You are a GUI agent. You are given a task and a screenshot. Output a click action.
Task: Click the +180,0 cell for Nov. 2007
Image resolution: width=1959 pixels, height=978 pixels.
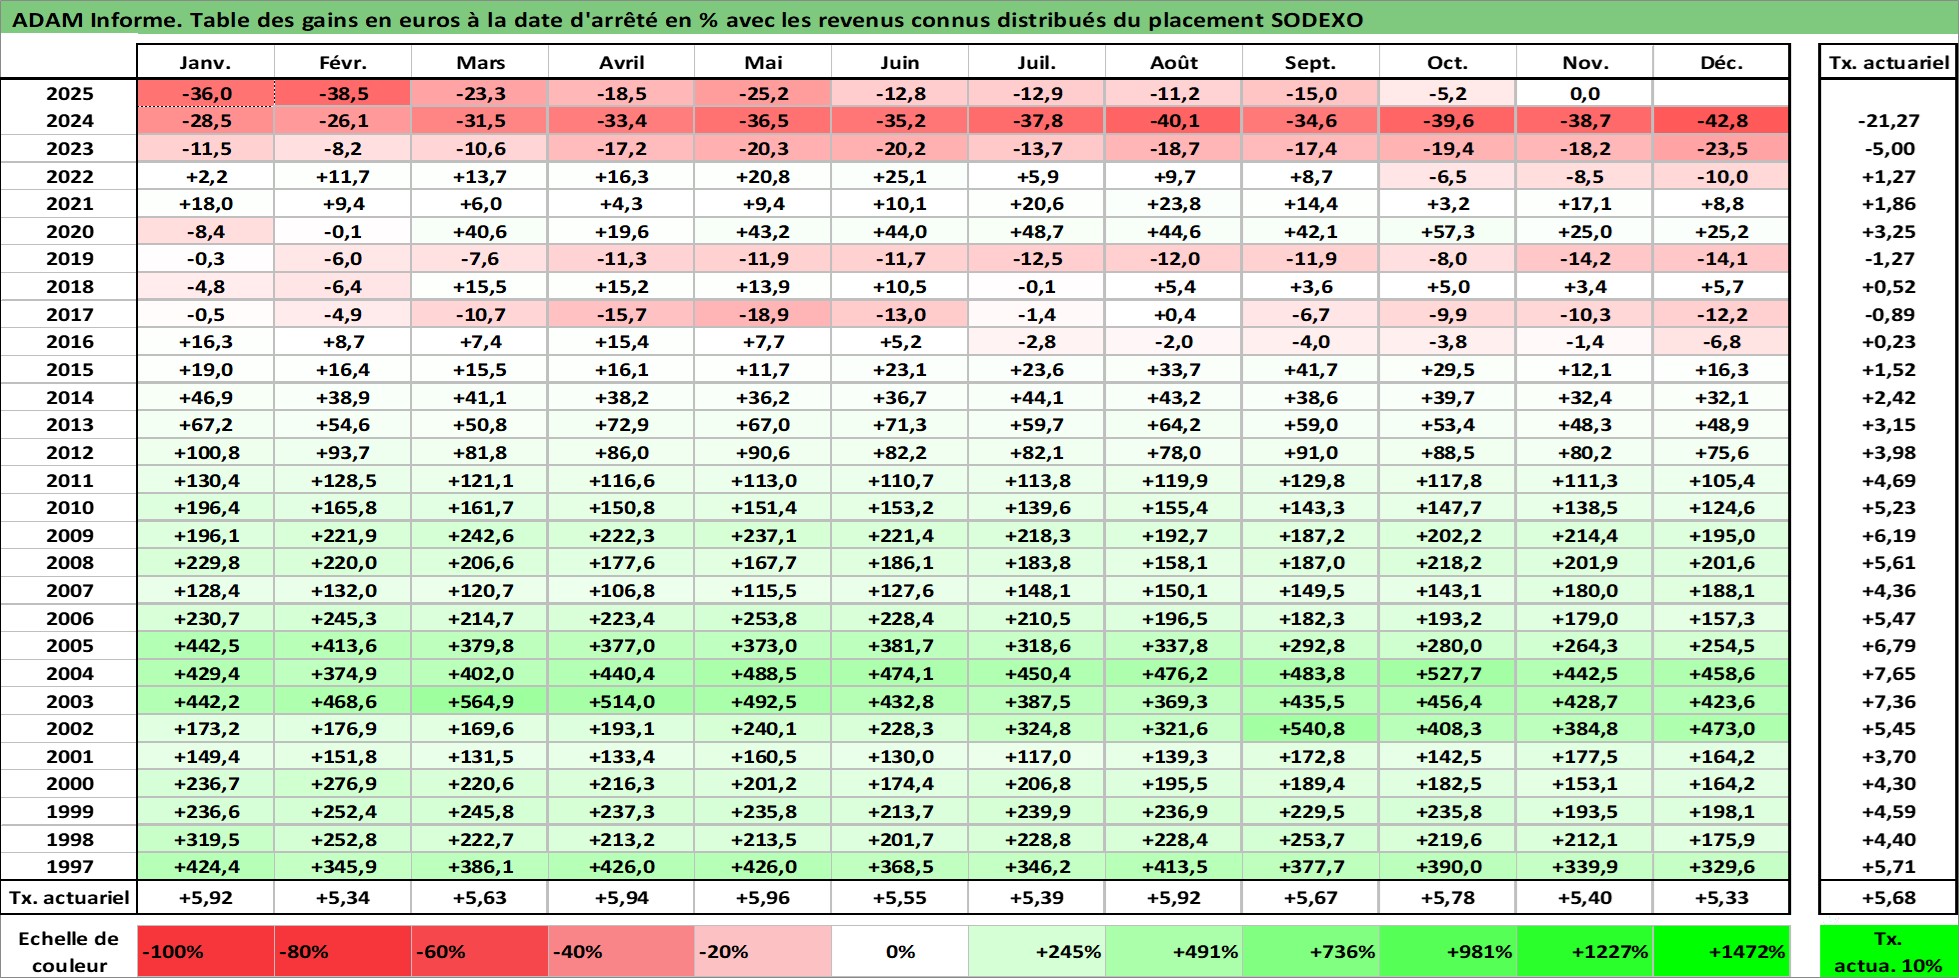(1585, 591)
